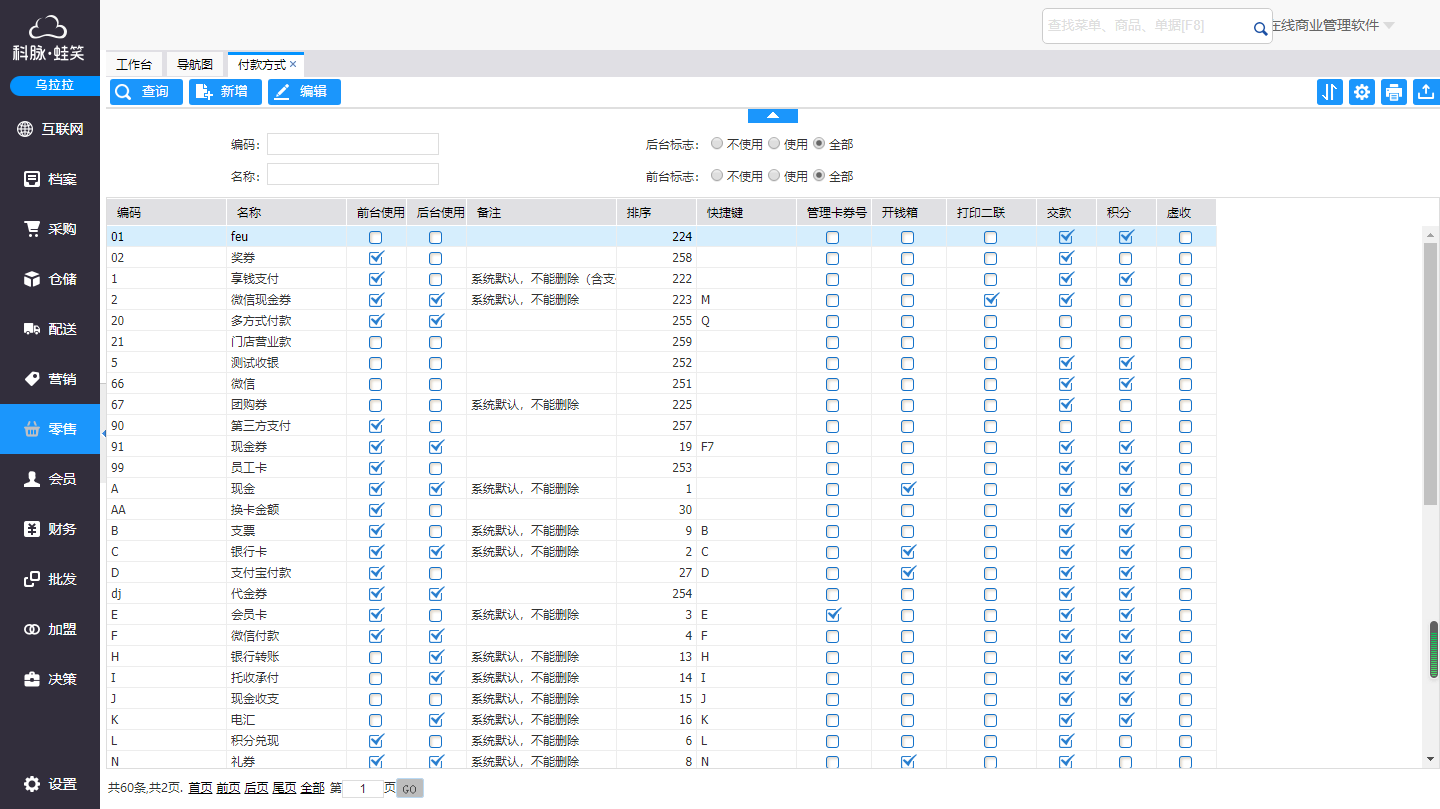Click the 快捷键 column header
This screenshot has height=809, width=1440.
click(747, 212)
